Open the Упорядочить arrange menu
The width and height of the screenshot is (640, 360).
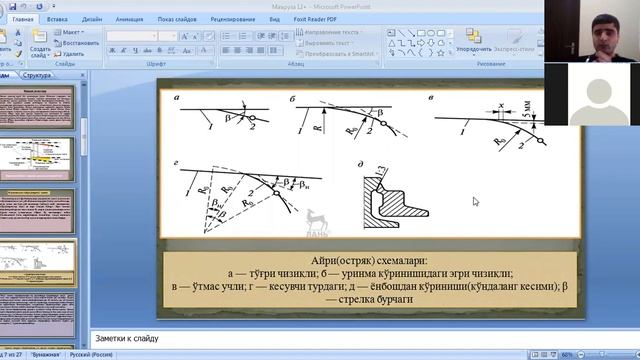pos(473,42)
